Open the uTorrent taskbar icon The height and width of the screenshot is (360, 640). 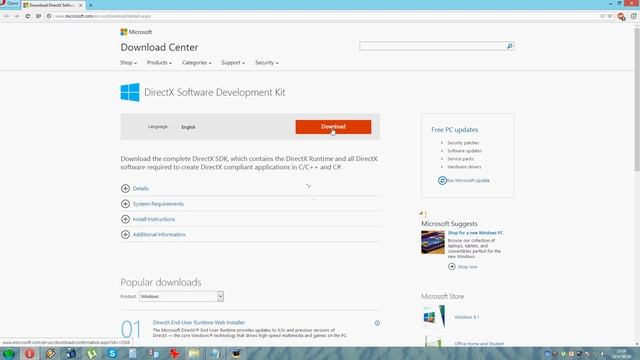tap(91, 353)
